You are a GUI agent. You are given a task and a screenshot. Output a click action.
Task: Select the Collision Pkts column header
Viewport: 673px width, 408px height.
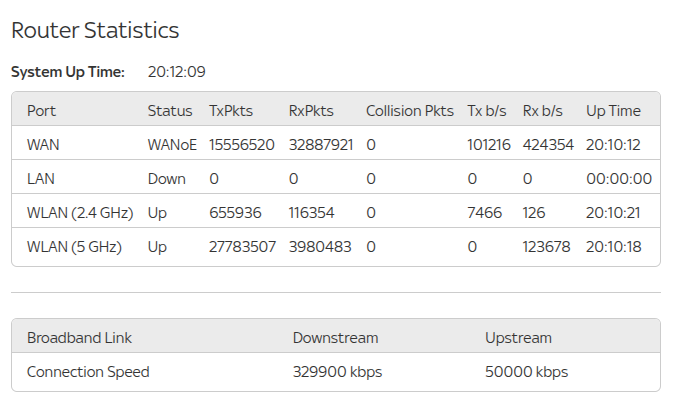pos(409,110)
